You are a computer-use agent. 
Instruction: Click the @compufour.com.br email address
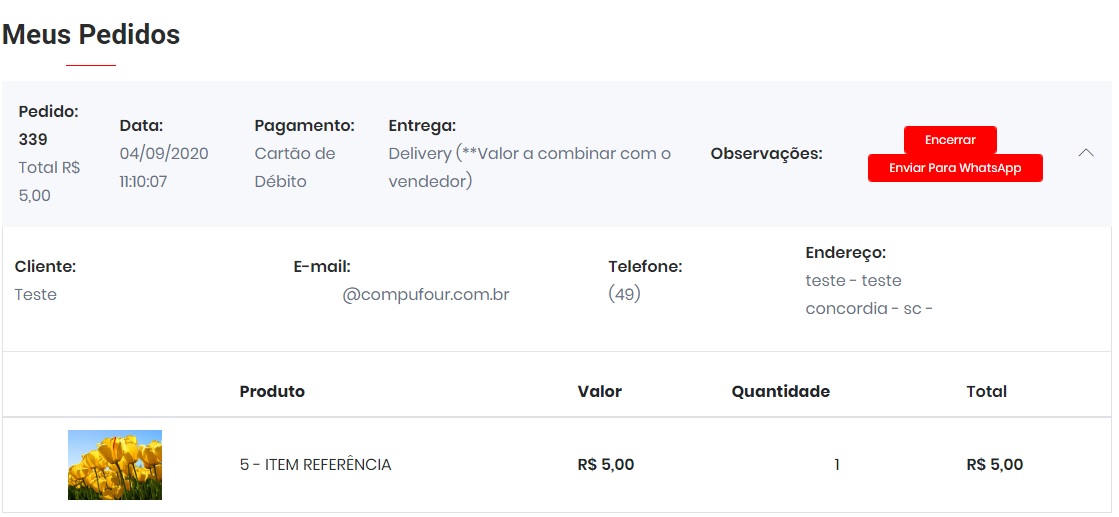click(x=426, y=295)
